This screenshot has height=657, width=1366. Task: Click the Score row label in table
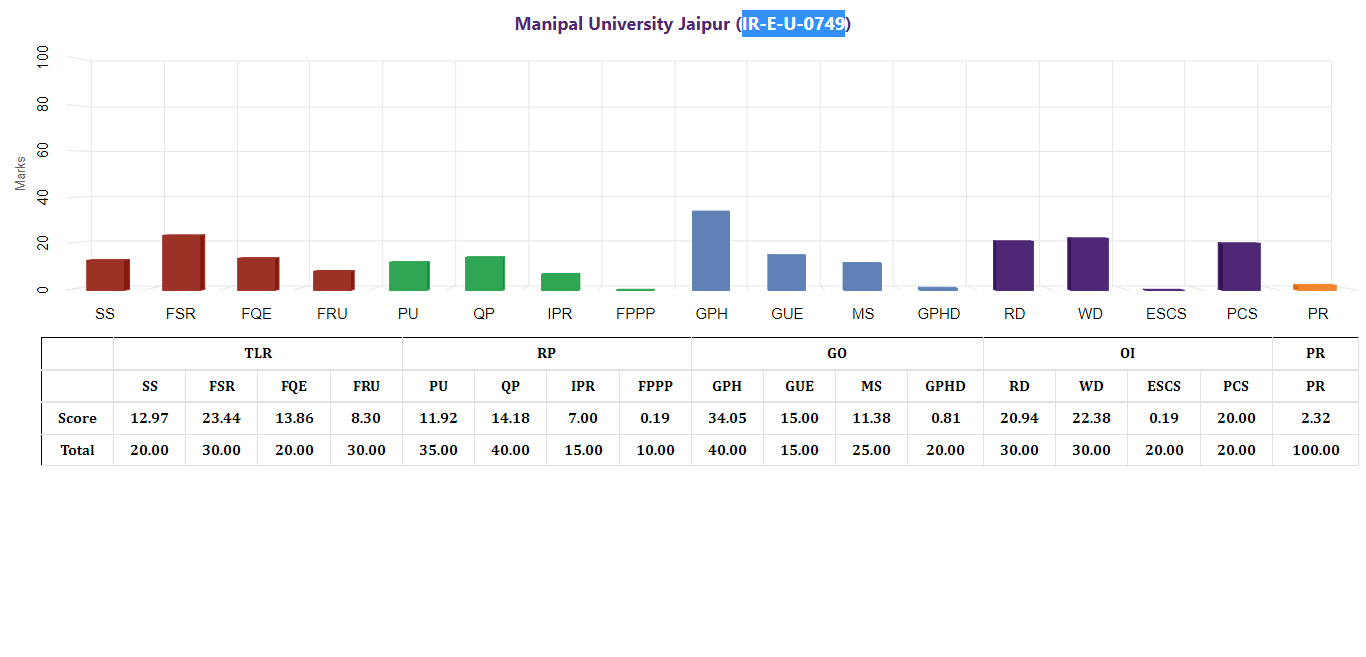77,418
